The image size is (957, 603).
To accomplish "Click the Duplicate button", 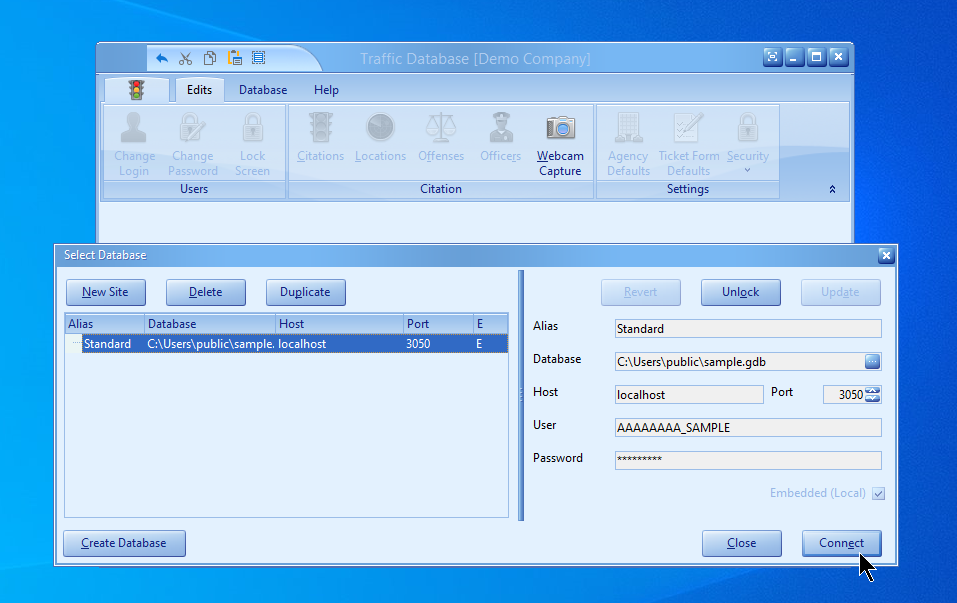I will click(x=305, y=292).
